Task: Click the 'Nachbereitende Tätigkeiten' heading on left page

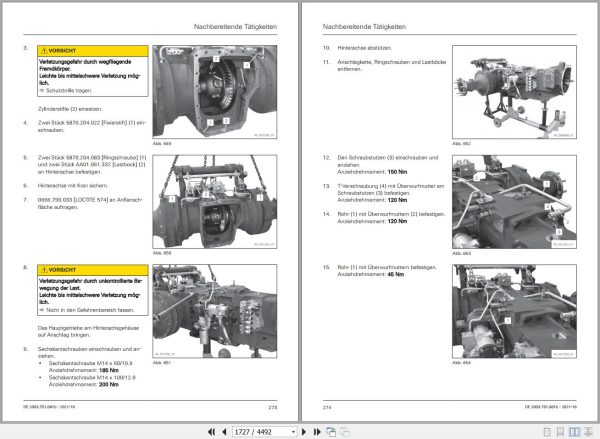Action: tap(235, 27)
